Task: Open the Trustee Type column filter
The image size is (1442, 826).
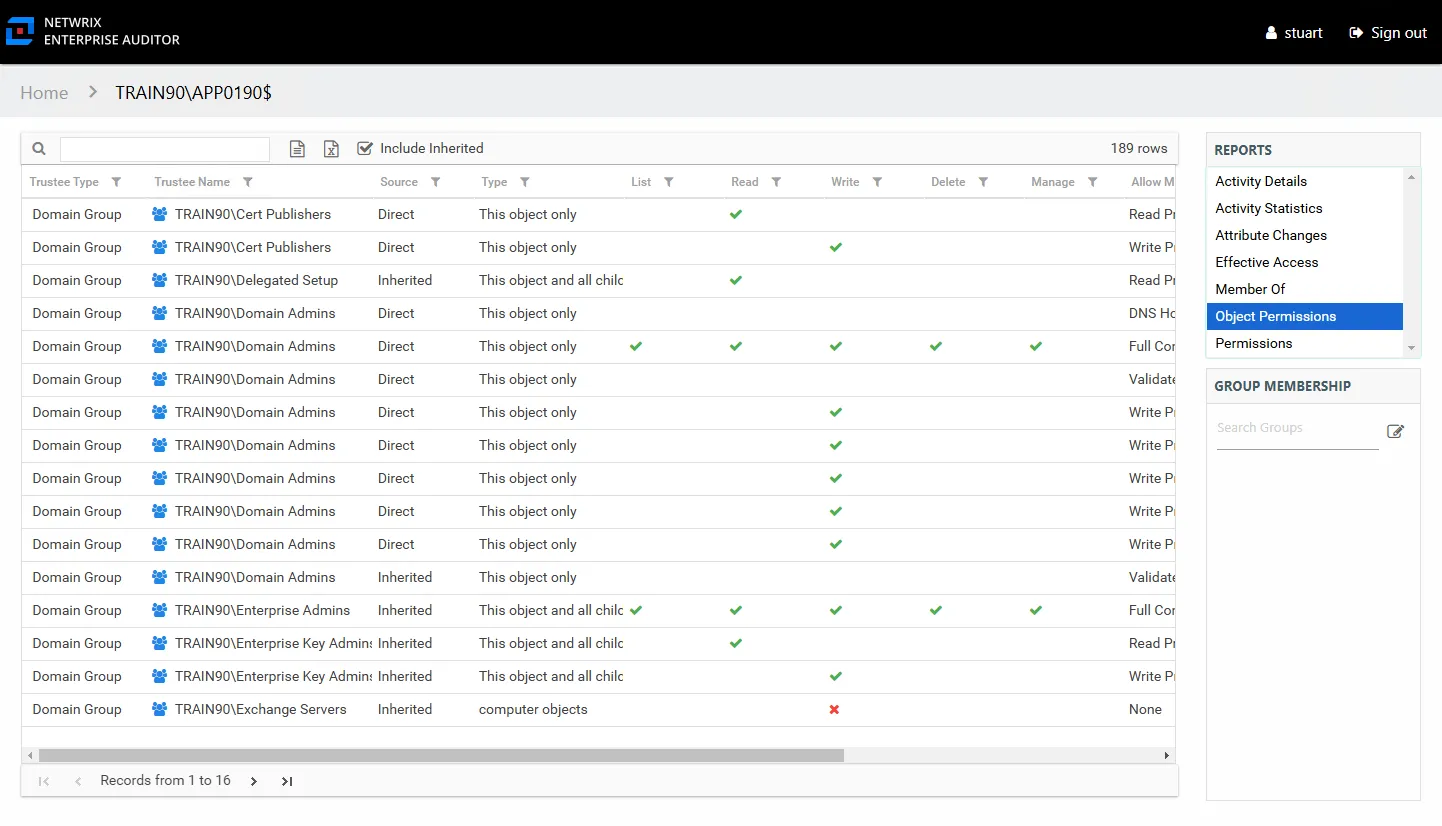Action: 116,182
